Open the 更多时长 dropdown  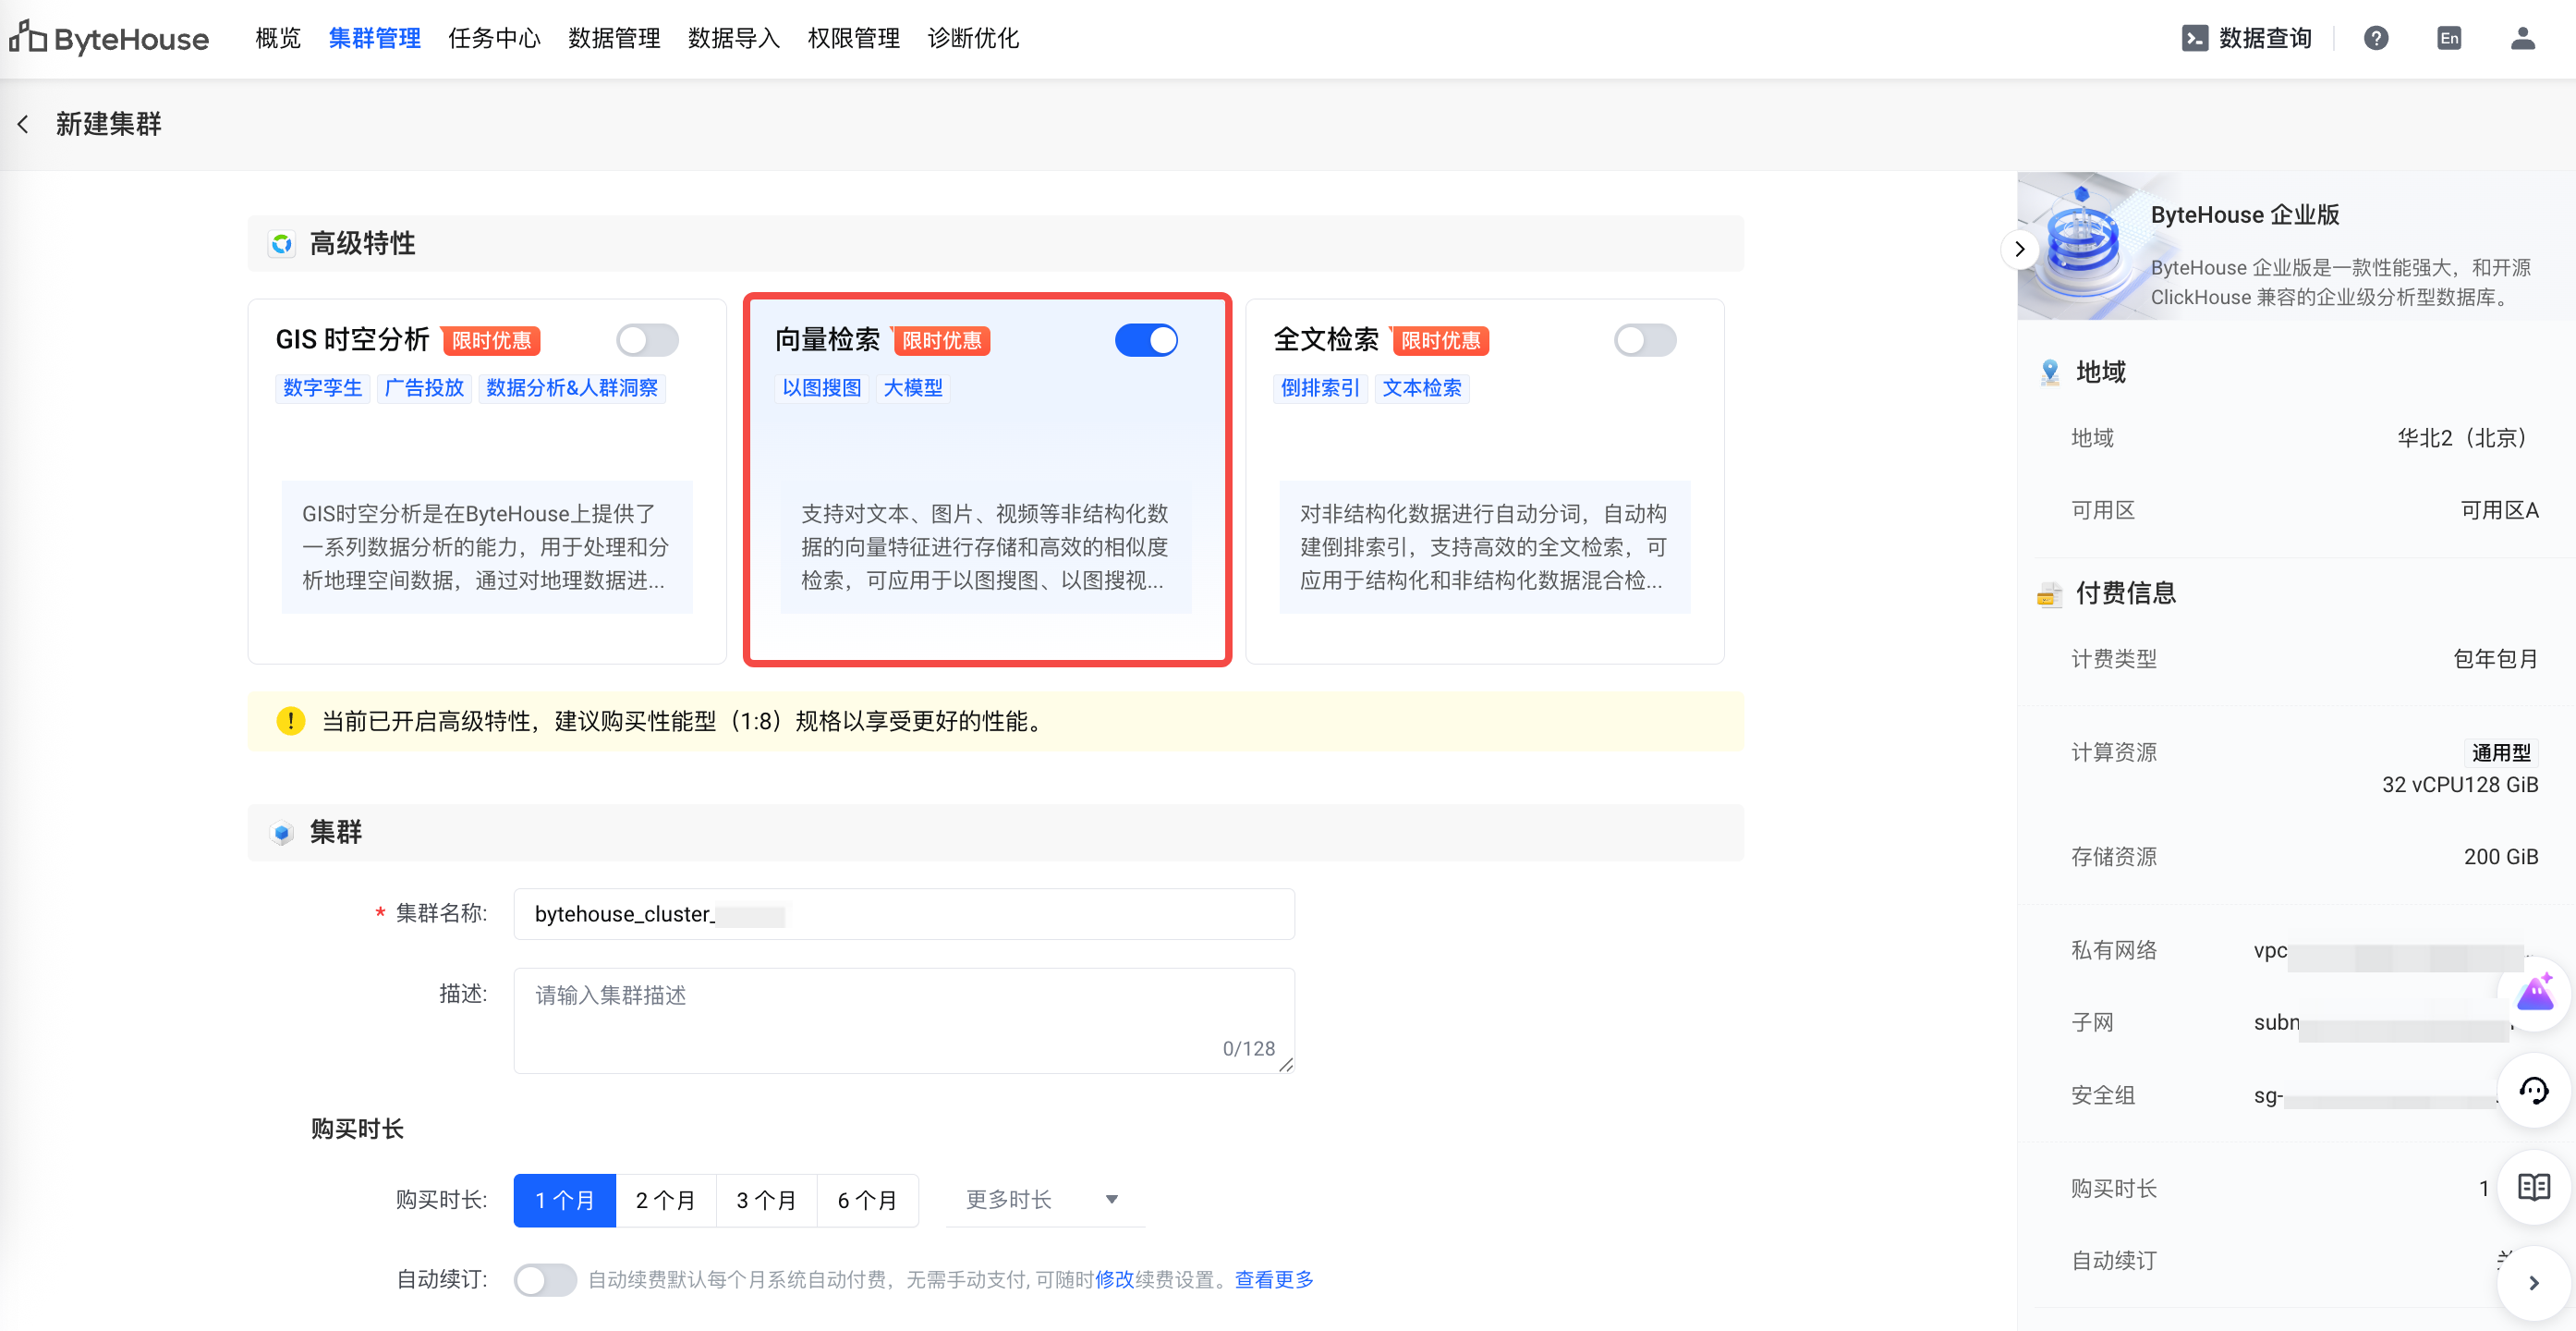[x=1045, y=1200]
